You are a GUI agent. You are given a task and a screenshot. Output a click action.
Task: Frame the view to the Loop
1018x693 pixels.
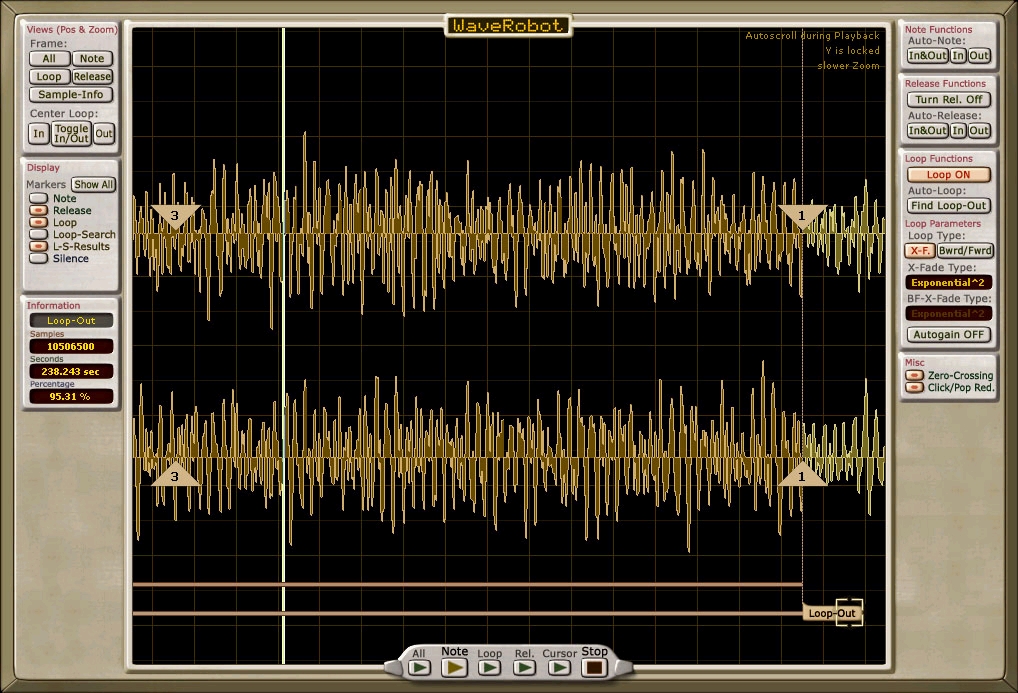49,77
